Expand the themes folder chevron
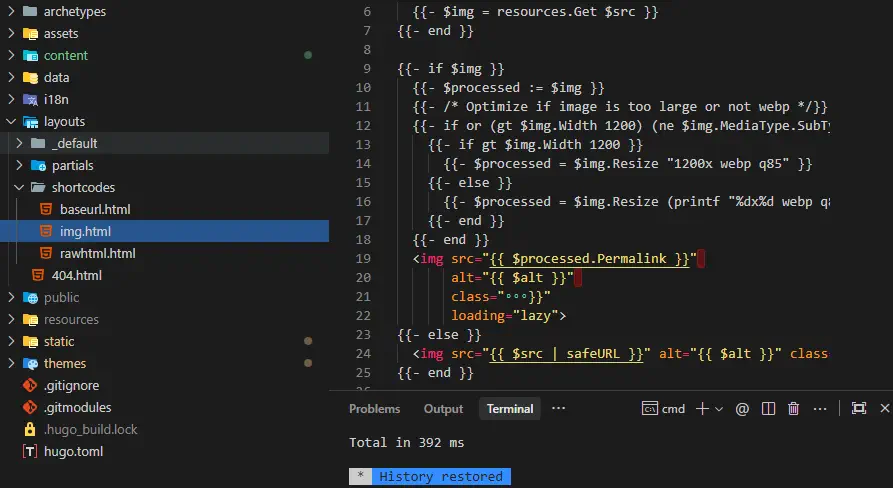The image size is (893, 488). click(x=11, y=363)
